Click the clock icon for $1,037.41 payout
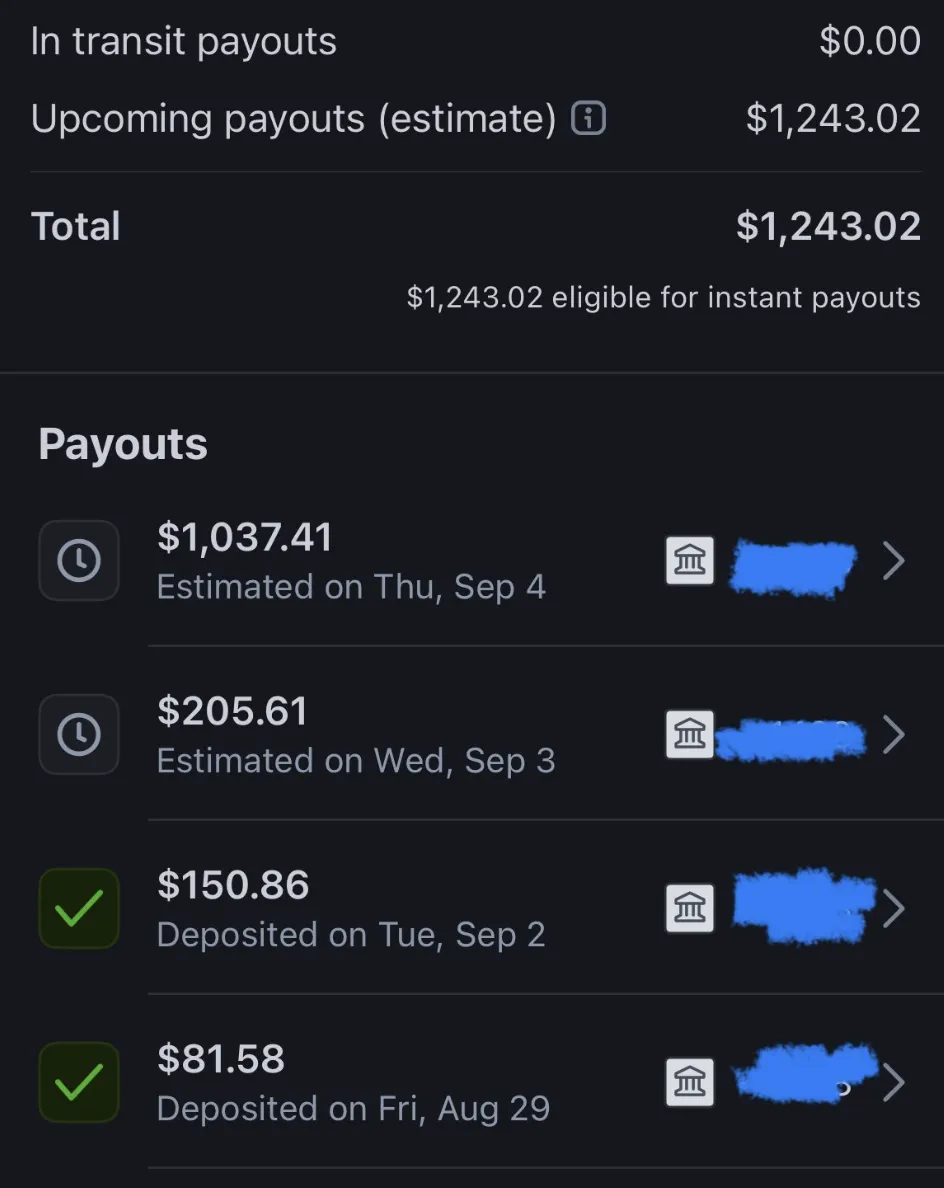The image size is (944, 1188). point(79,561)
